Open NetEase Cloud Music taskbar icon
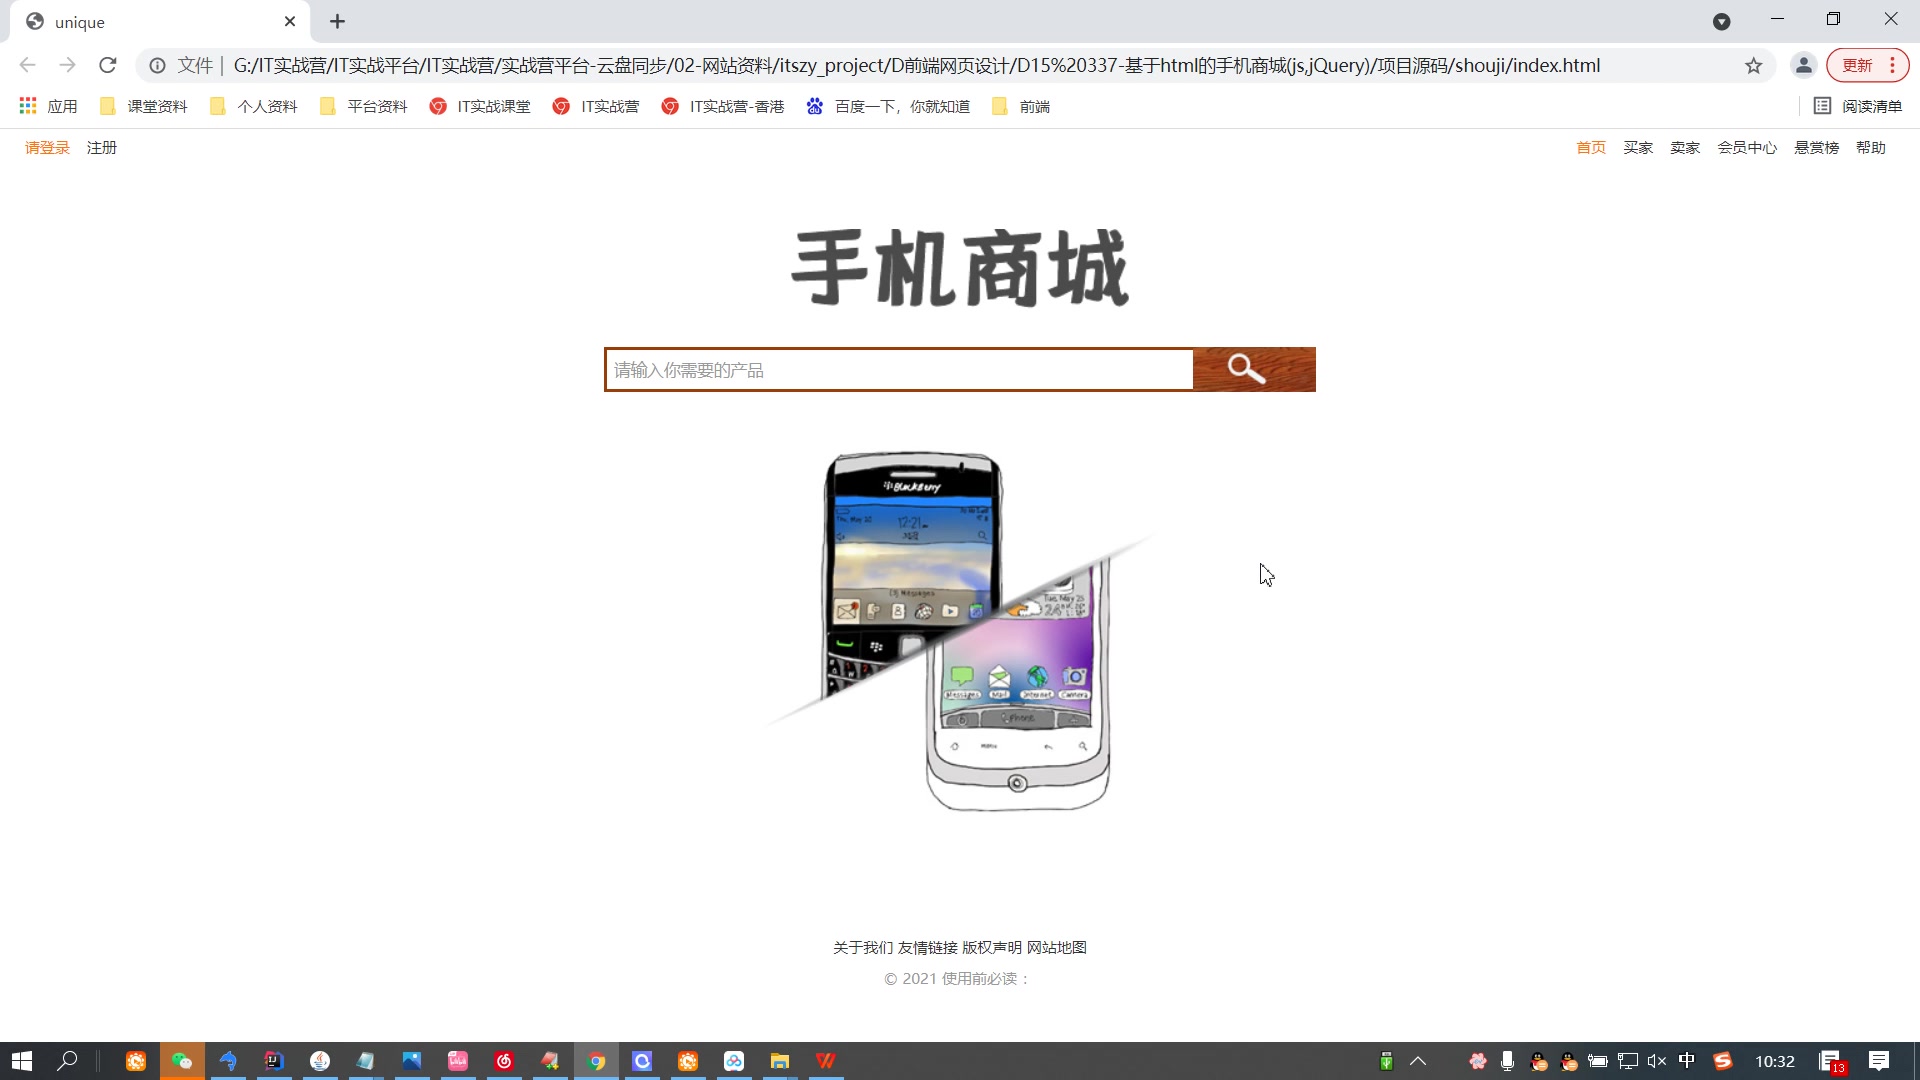This screenshot has height=1080, width=1920. [x=504, y=1061]
